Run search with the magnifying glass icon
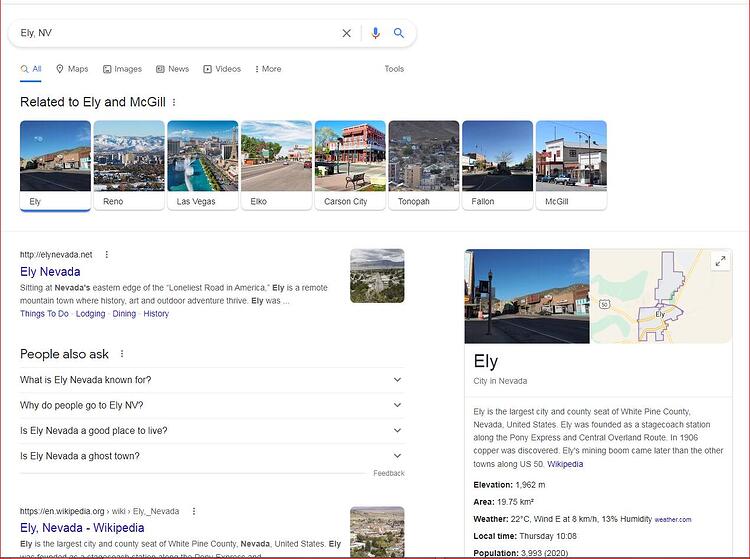 [398, 33]
